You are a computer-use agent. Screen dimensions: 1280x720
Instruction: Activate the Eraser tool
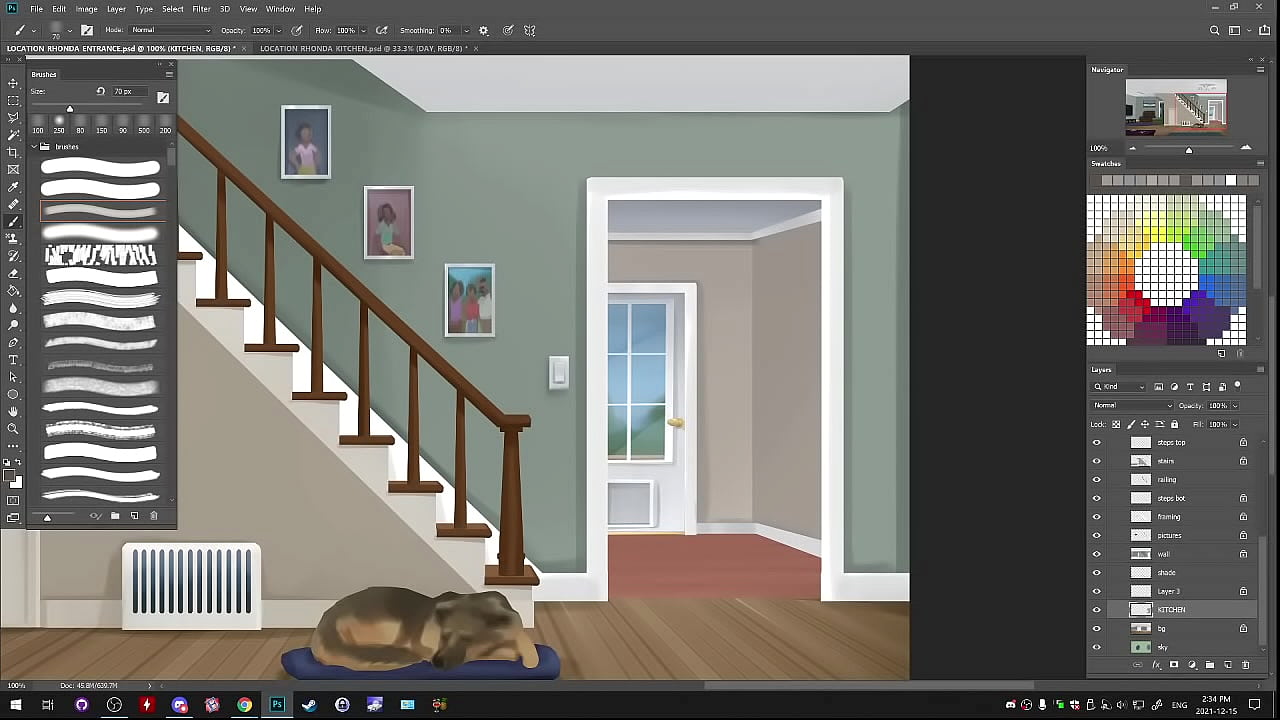click(13, 273)
